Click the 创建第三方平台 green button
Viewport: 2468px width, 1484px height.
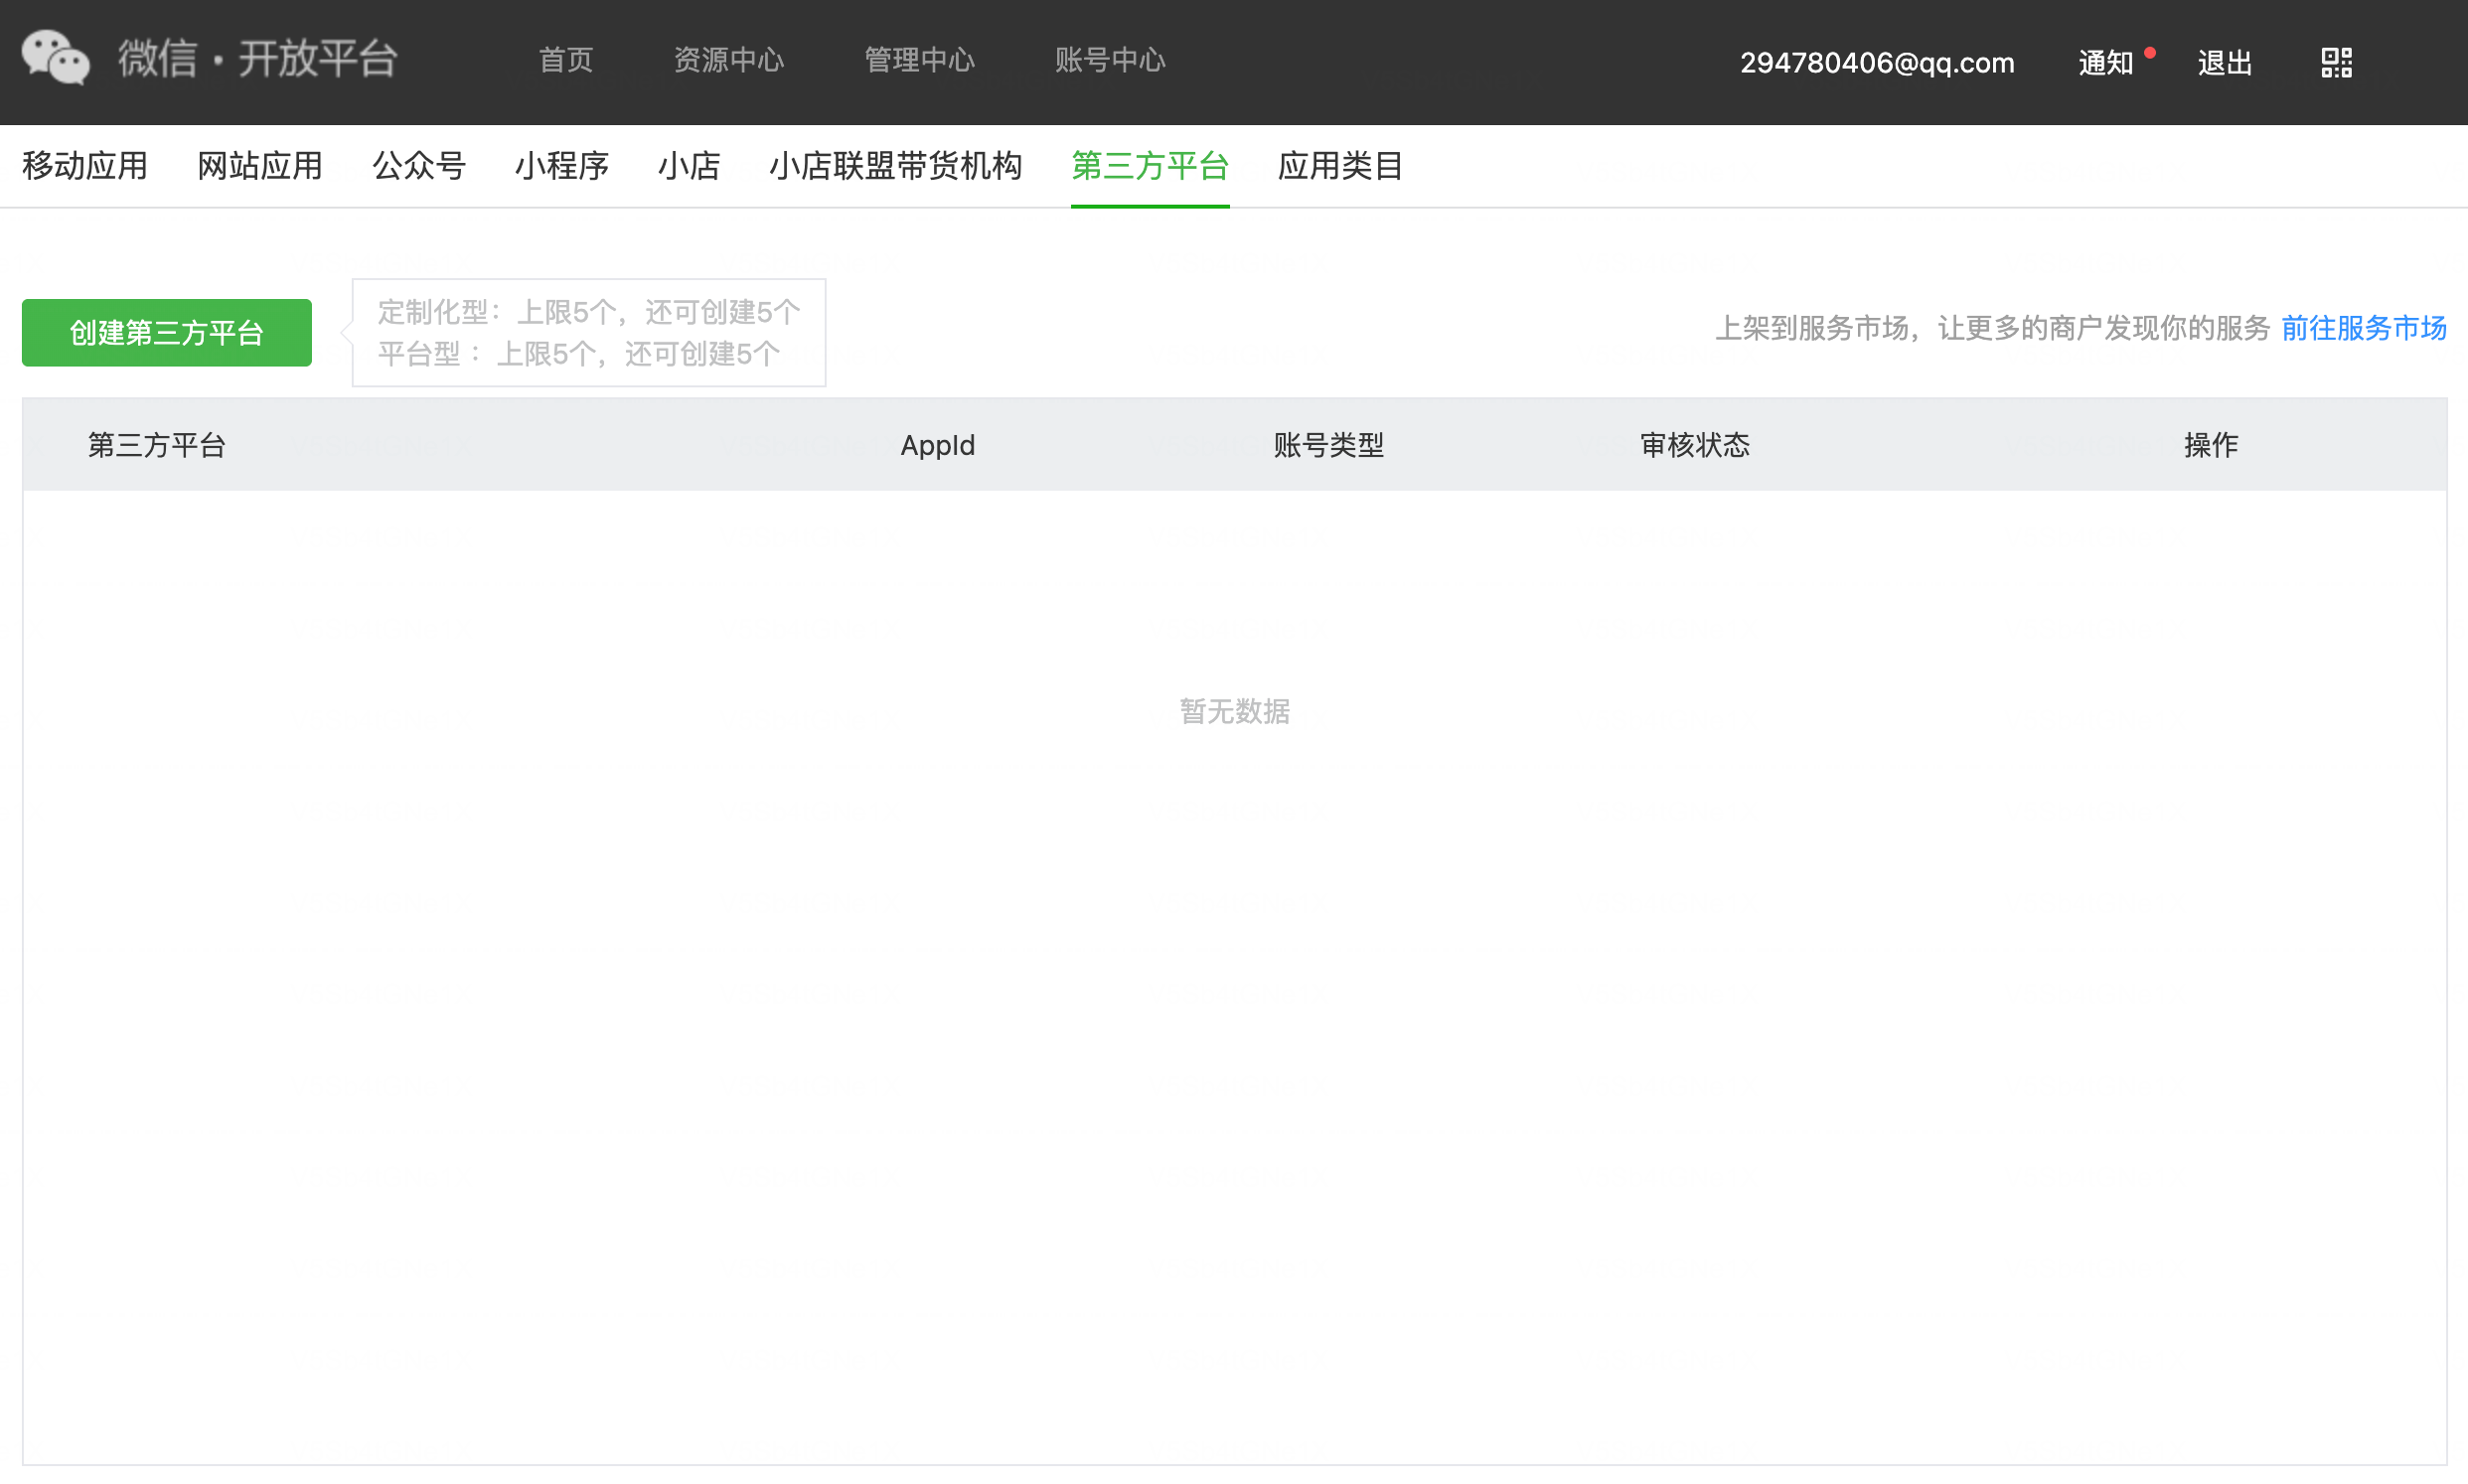167,332
